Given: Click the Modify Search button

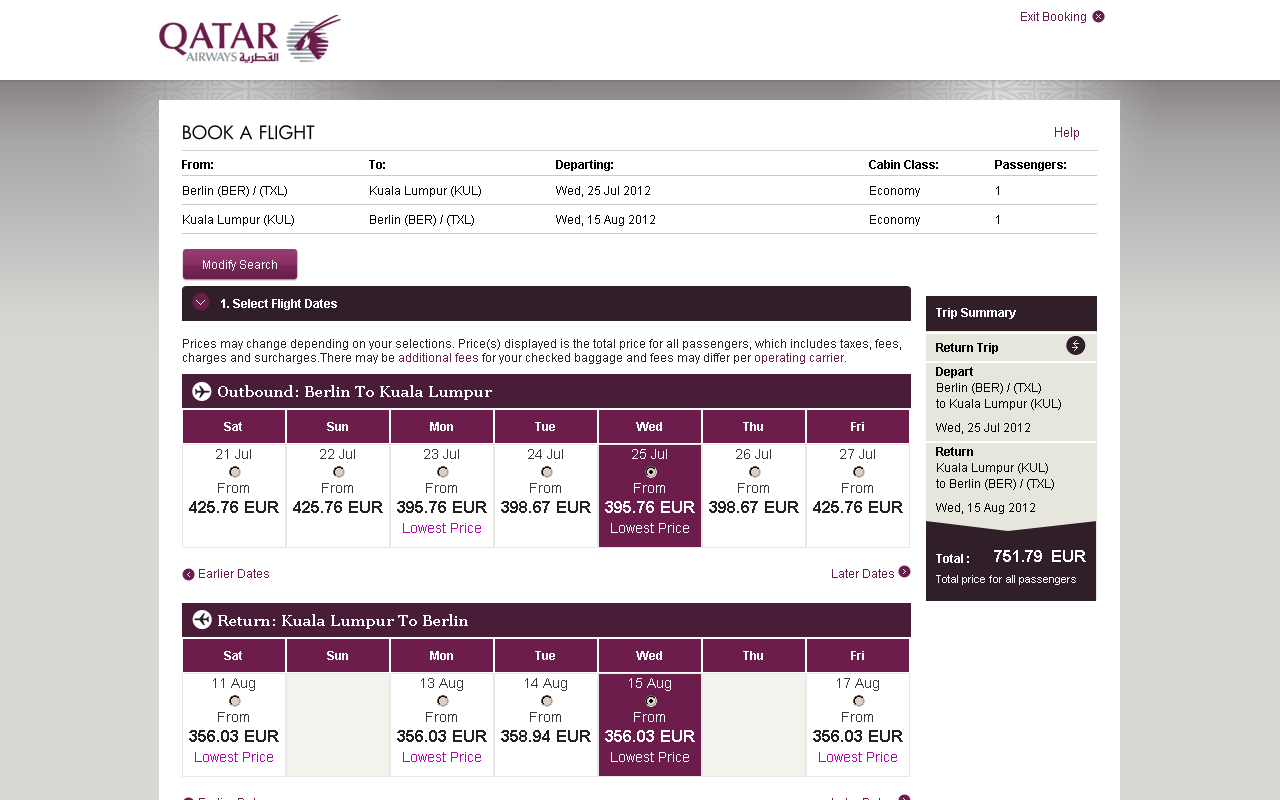Looking at the screenshot, I should [240, 265].
